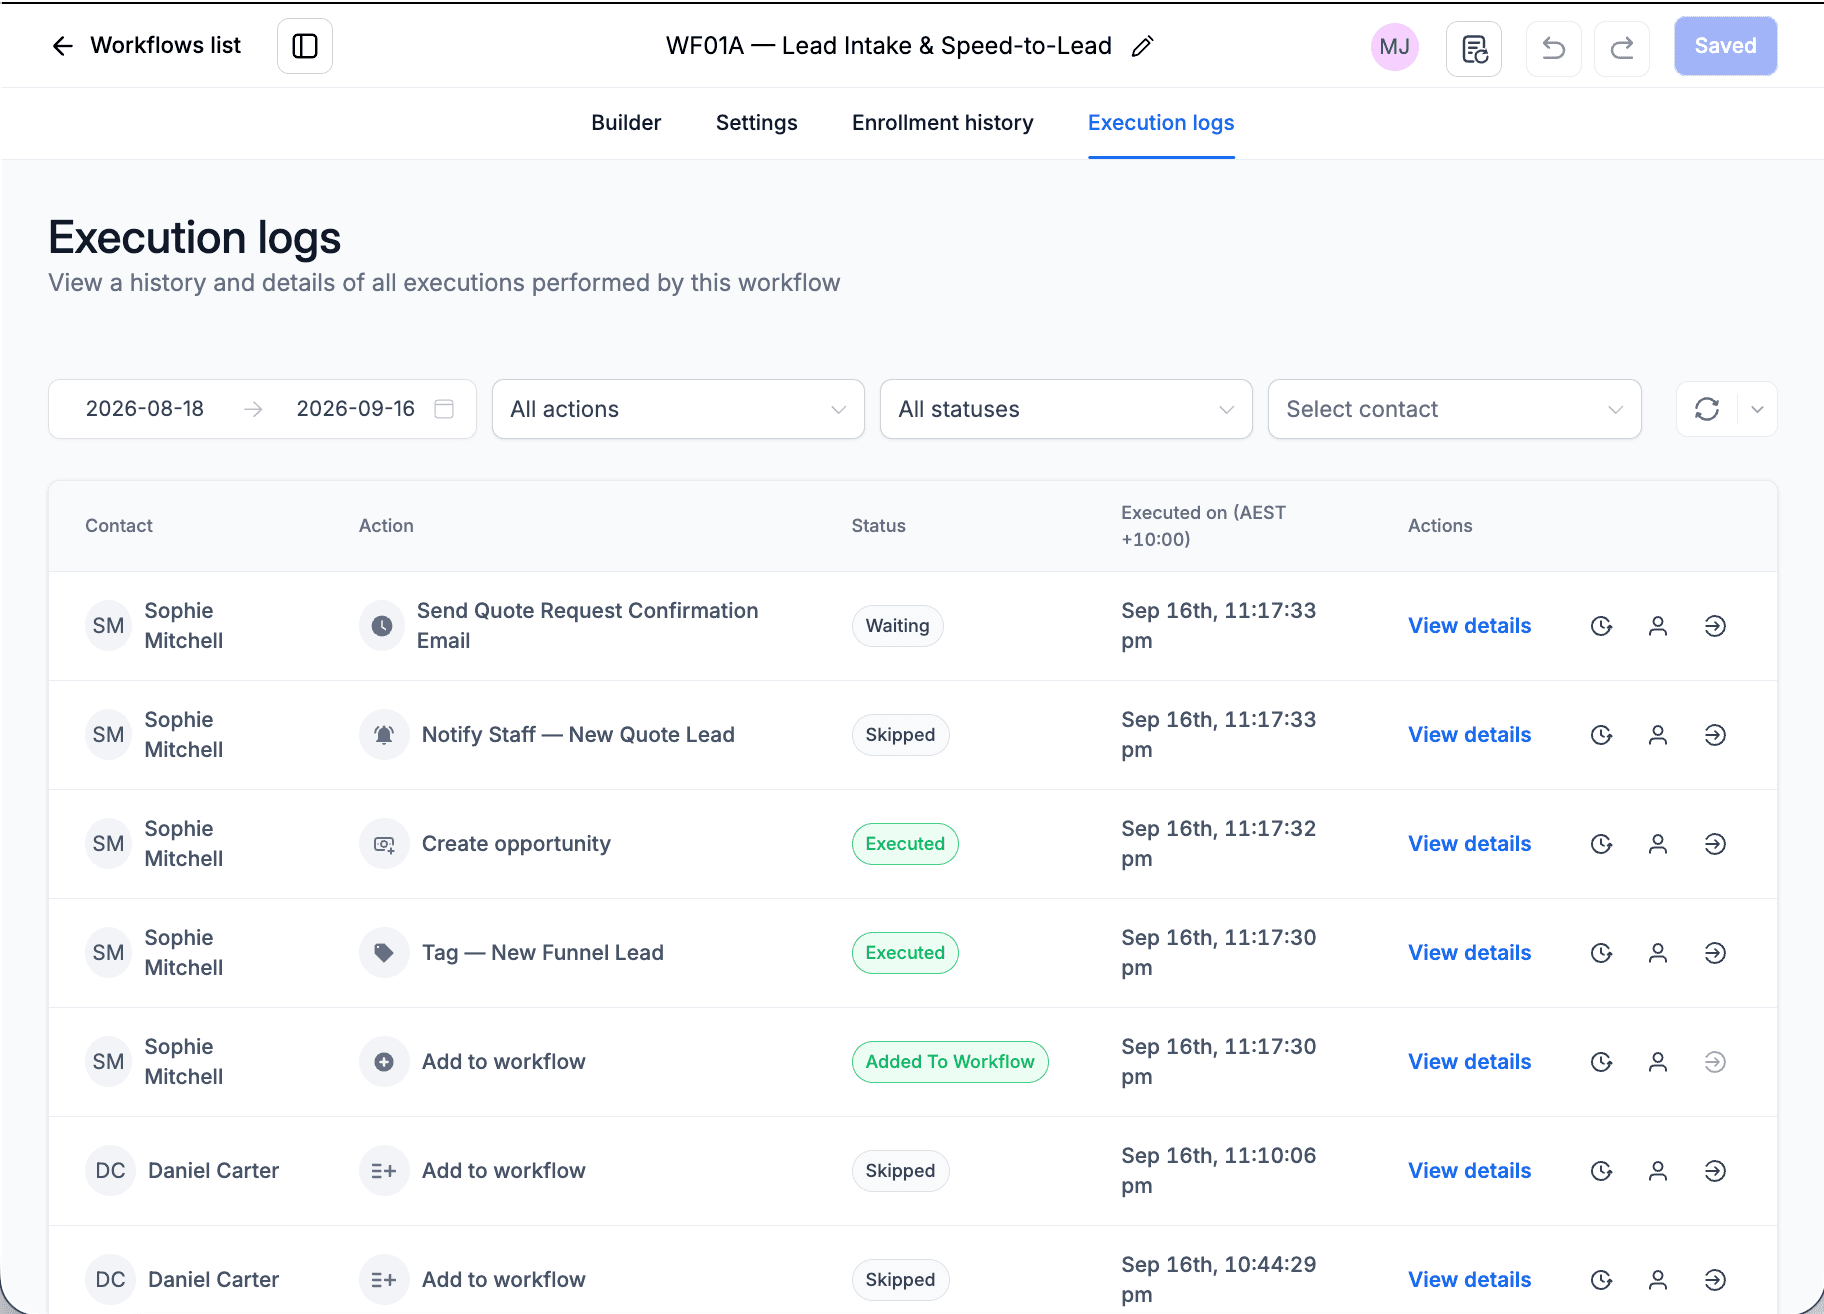Click Executed badge on Create opportunity row

point(905,844)
